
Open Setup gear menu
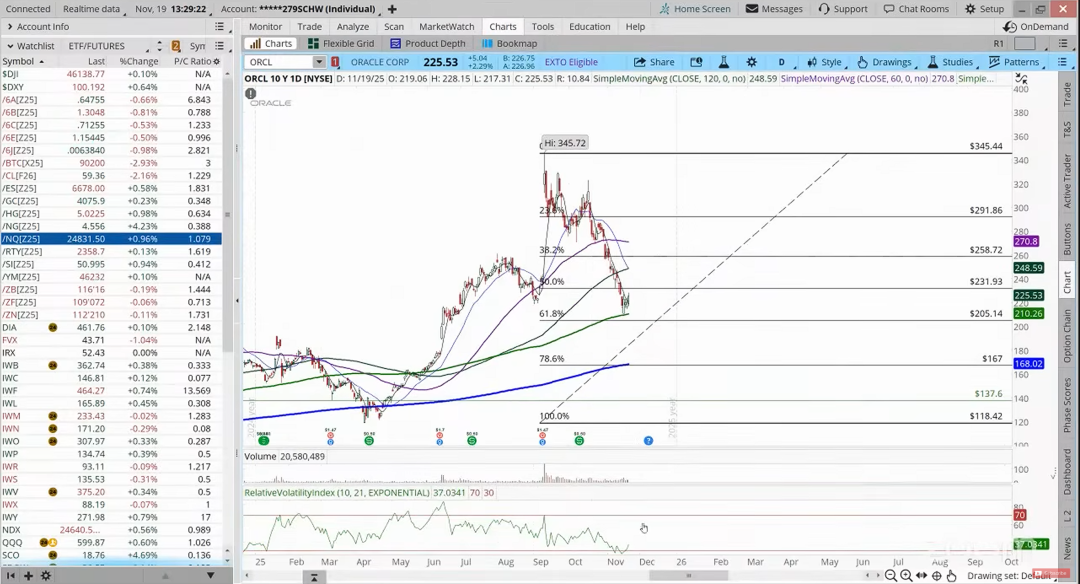(x=984, y=9)
